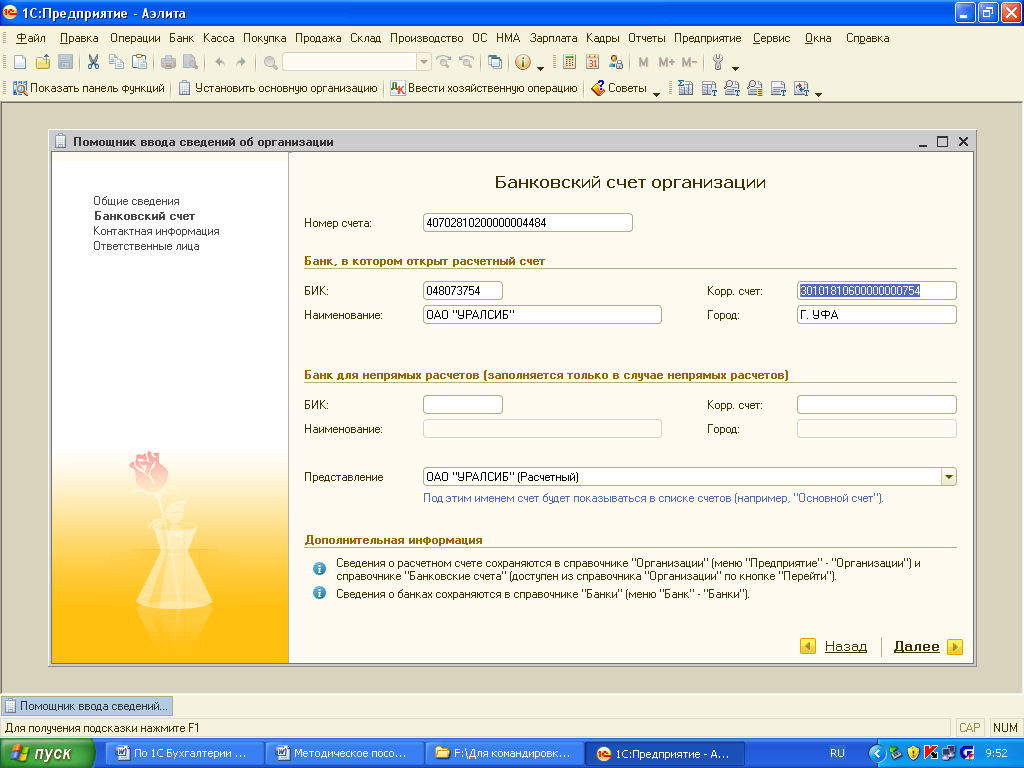
Task: Click the Open file toolbar icon
Action: click(42, 62)
